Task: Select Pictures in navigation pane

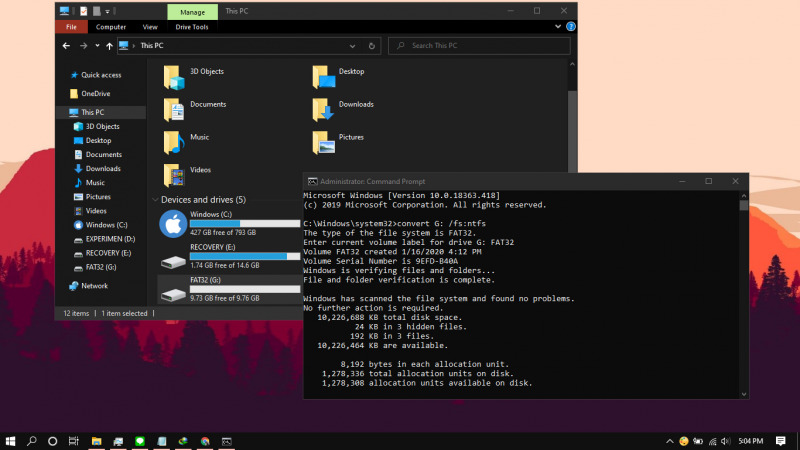Action: coord(98,197)
